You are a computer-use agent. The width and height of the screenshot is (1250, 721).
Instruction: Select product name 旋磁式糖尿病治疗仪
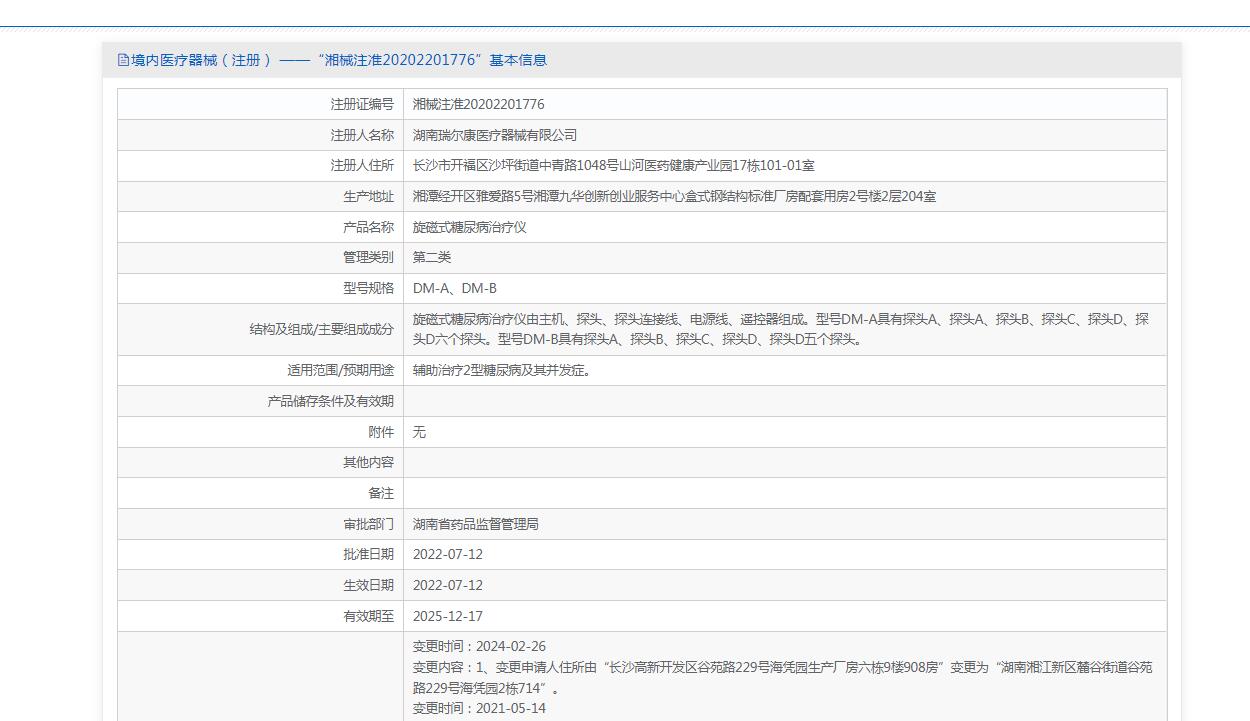point(470,227)
